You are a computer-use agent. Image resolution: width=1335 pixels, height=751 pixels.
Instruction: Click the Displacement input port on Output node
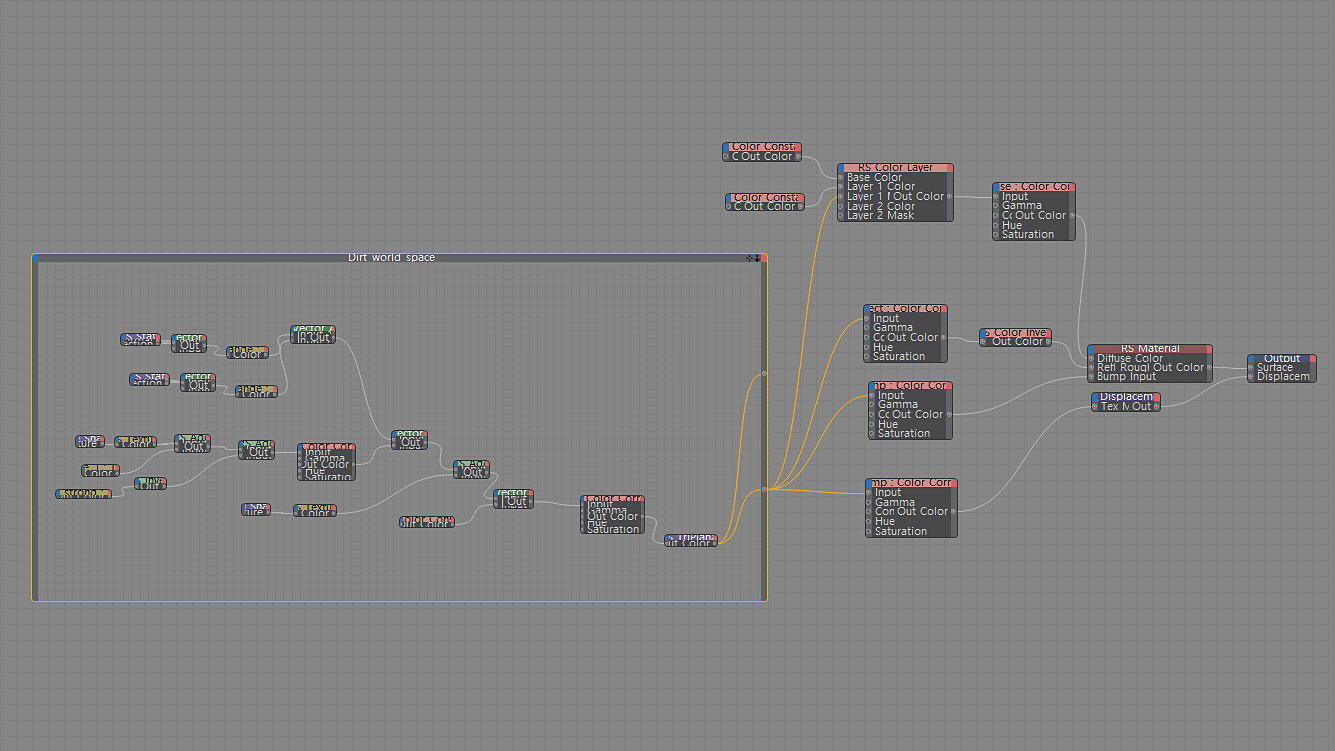[x=1251, y=377]
